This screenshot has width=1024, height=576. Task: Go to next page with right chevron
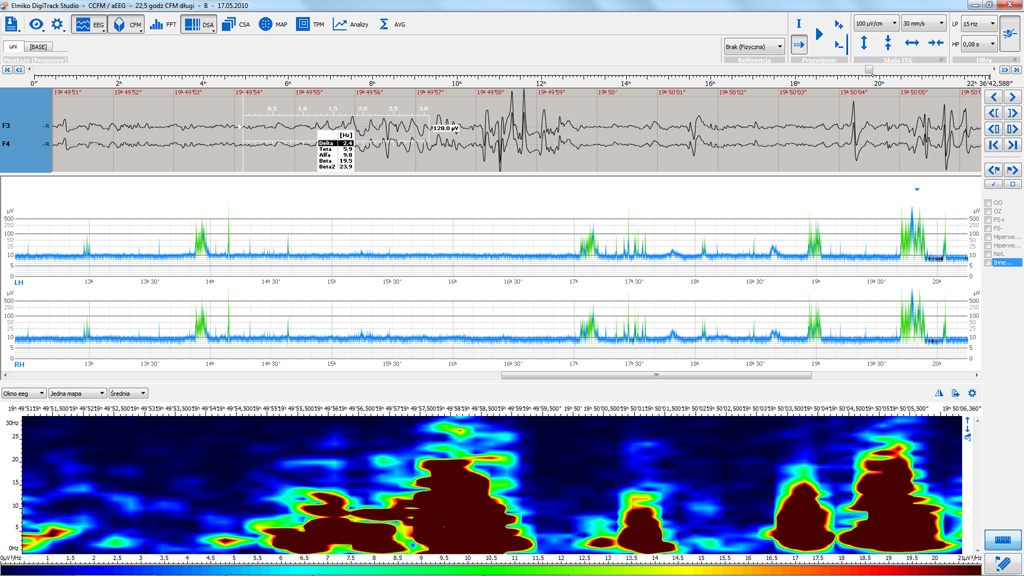(x=1013, y=97)
